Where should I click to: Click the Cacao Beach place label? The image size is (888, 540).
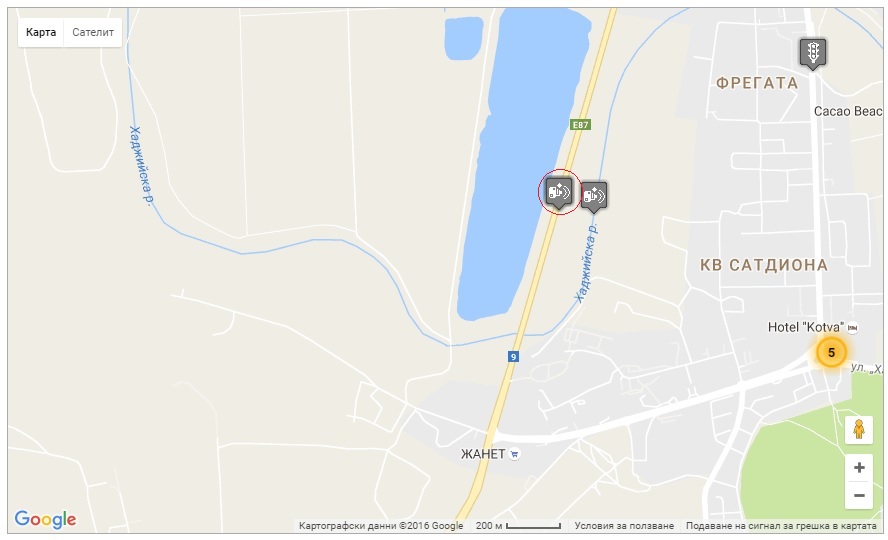[848, 111]
